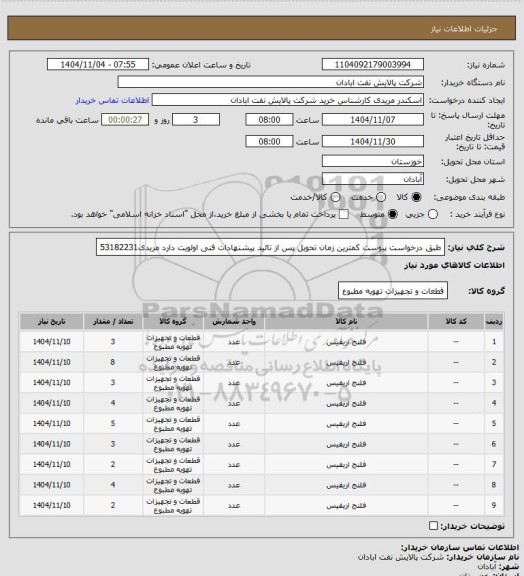Click the buyer name field شرکت پالایش نفت ابادان
Viewport: 524px width, 576px height.
click(x=270, y=82)
